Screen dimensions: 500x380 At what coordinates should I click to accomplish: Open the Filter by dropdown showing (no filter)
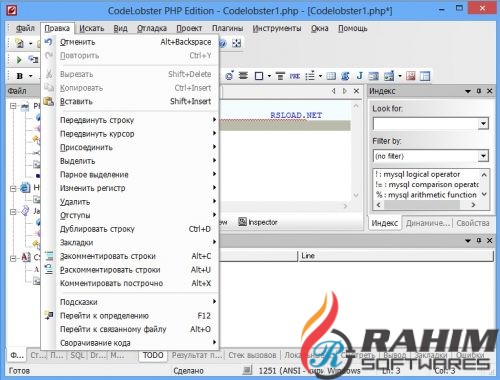click(483, 156)
